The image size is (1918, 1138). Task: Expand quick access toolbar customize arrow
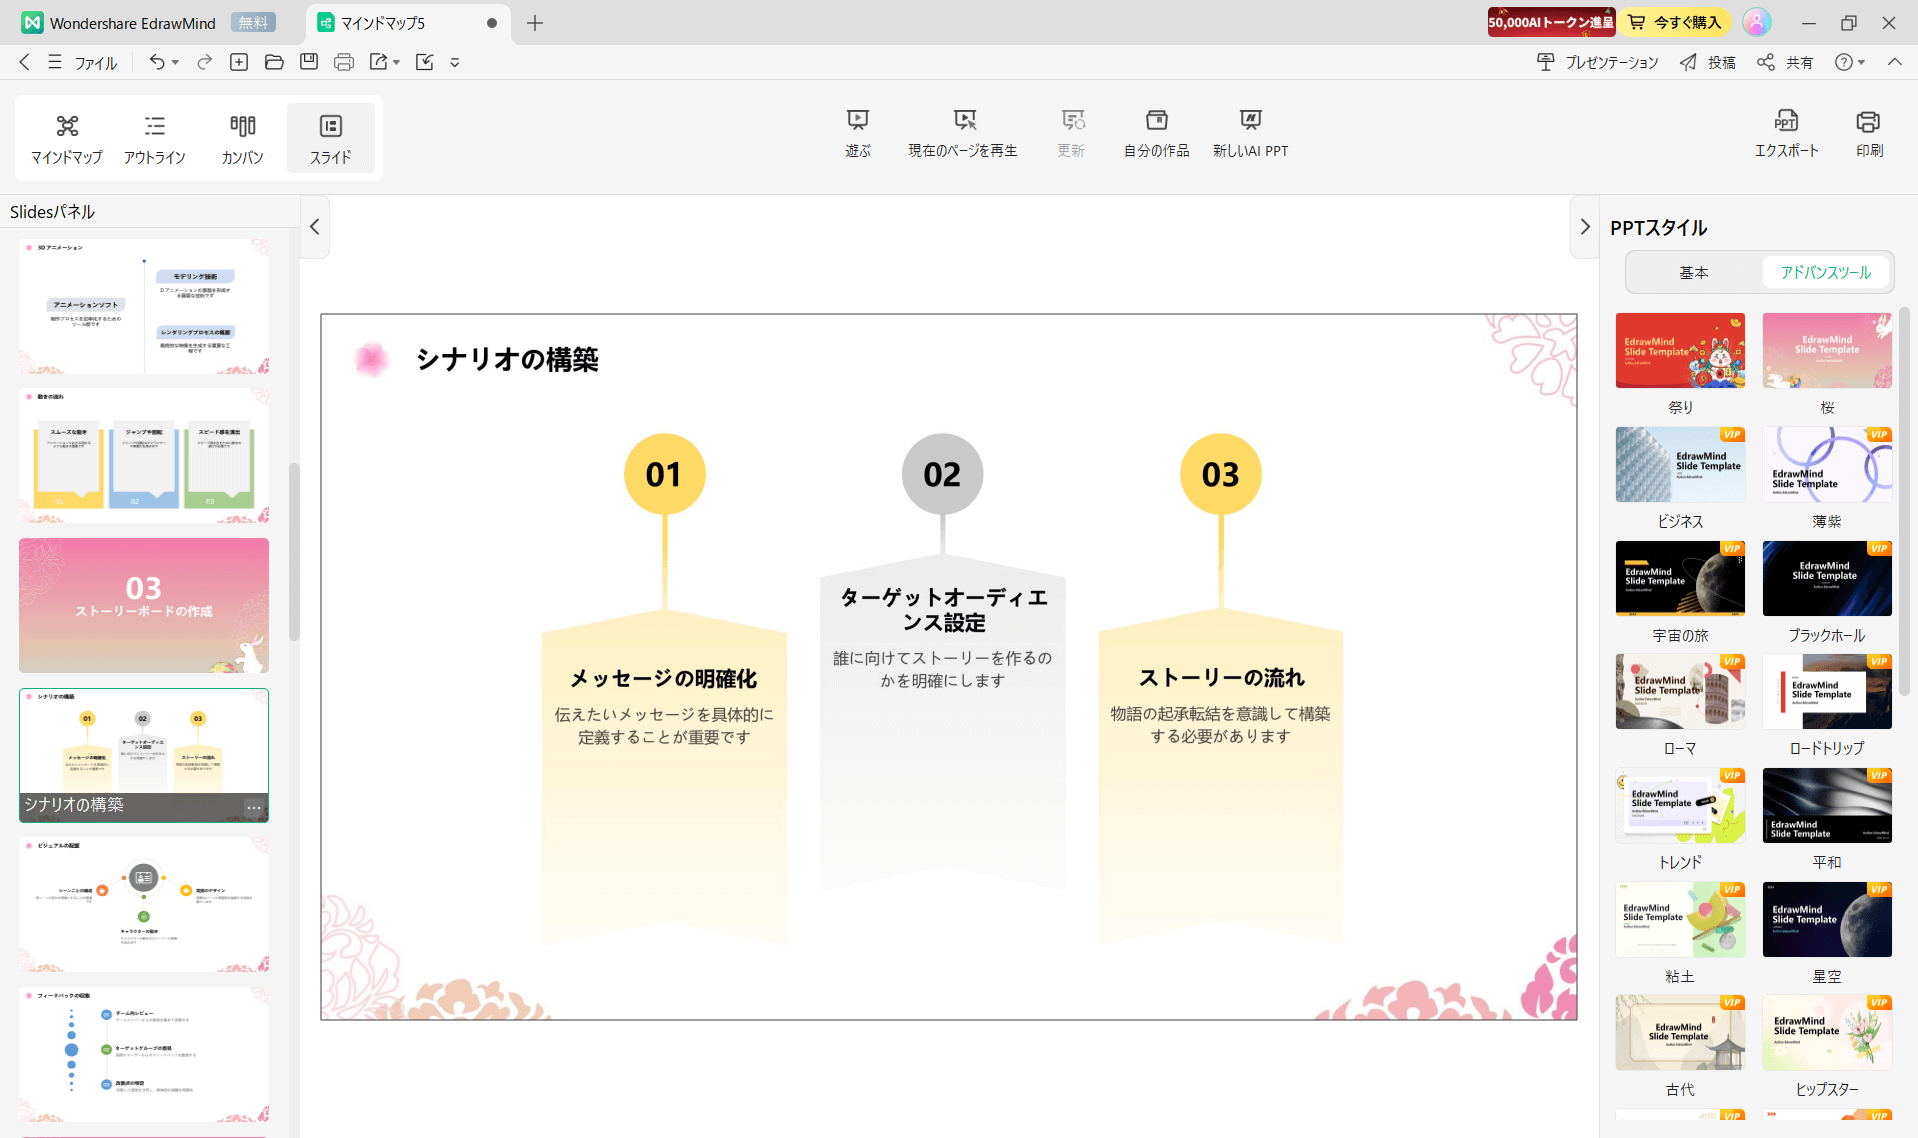point(455,62)
